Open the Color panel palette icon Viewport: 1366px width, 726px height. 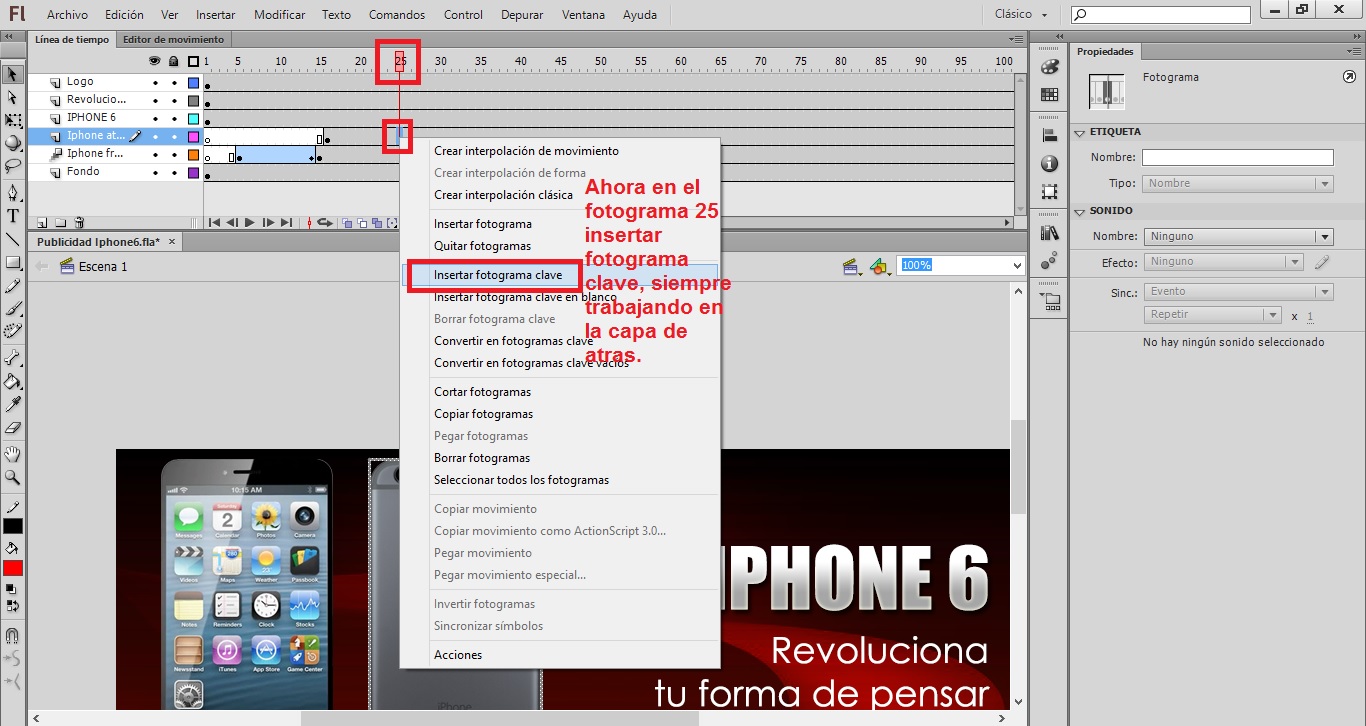tap(1049, 67)
